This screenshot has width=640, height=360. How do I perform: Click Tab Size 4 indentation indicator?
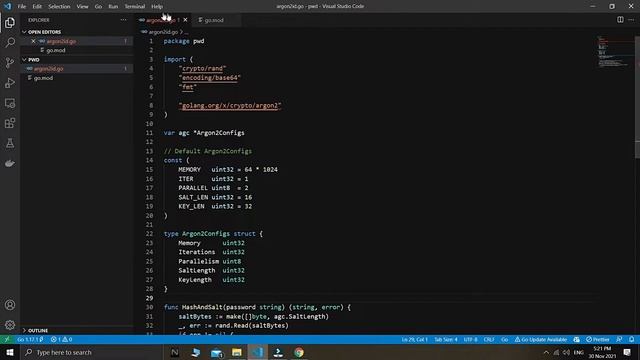446,340
